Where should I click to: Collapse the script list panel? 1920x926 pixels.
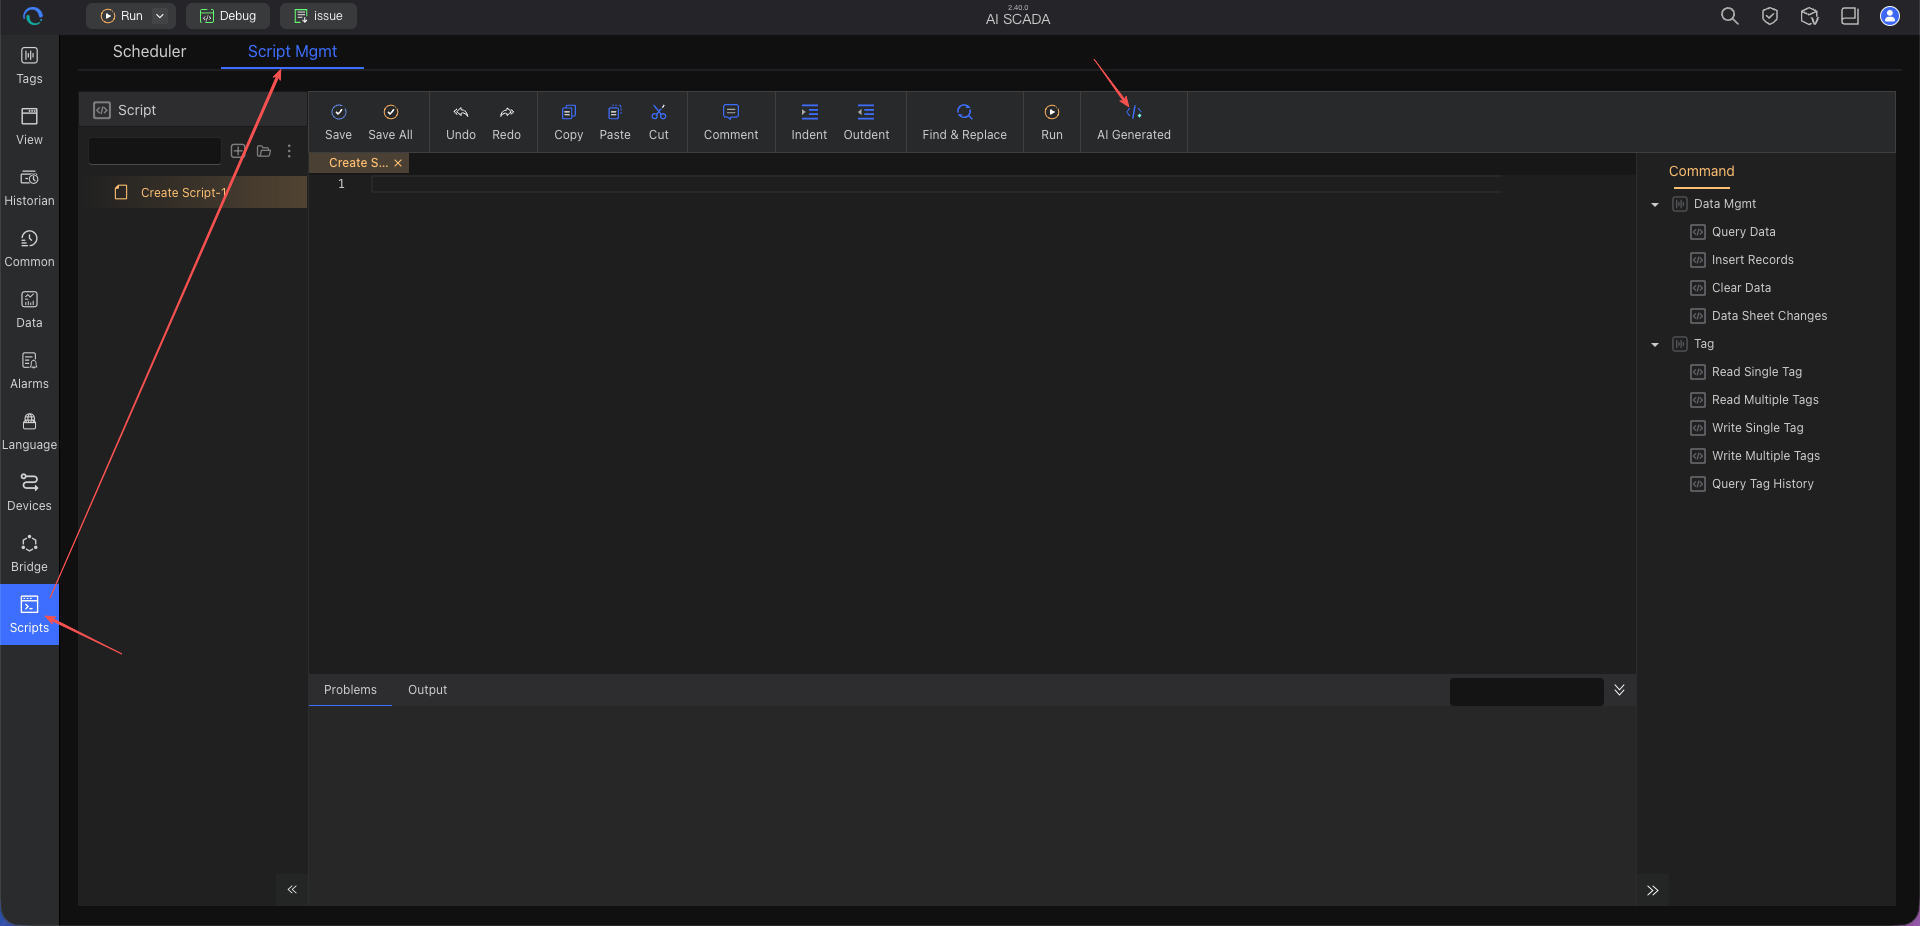click(x=292, y=889)
